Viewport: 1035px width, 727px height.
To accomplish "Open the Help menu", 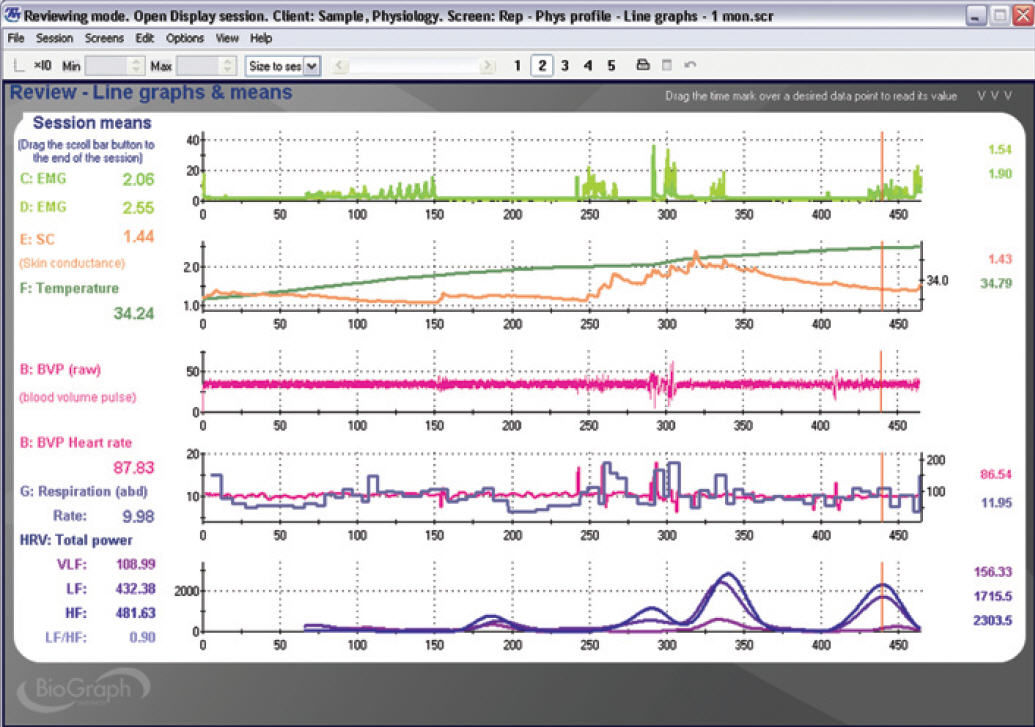I will coord(260,38).
